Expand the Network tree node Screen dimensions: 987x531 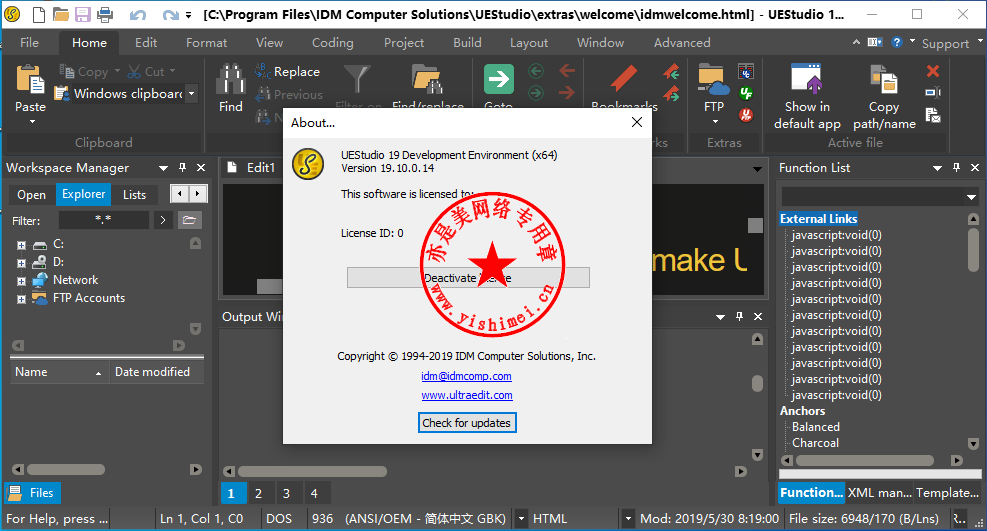[21, 281]
